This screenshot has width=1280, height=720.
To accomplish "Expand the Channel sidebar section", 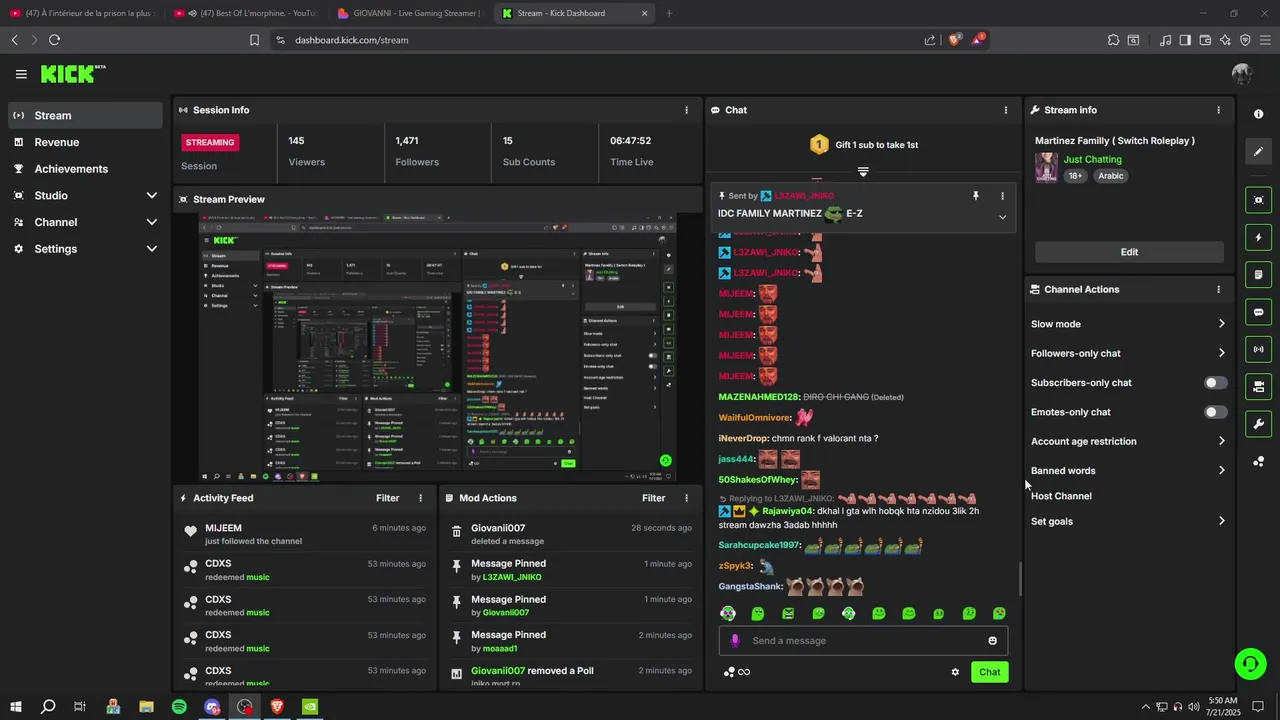I will (85, 222).
